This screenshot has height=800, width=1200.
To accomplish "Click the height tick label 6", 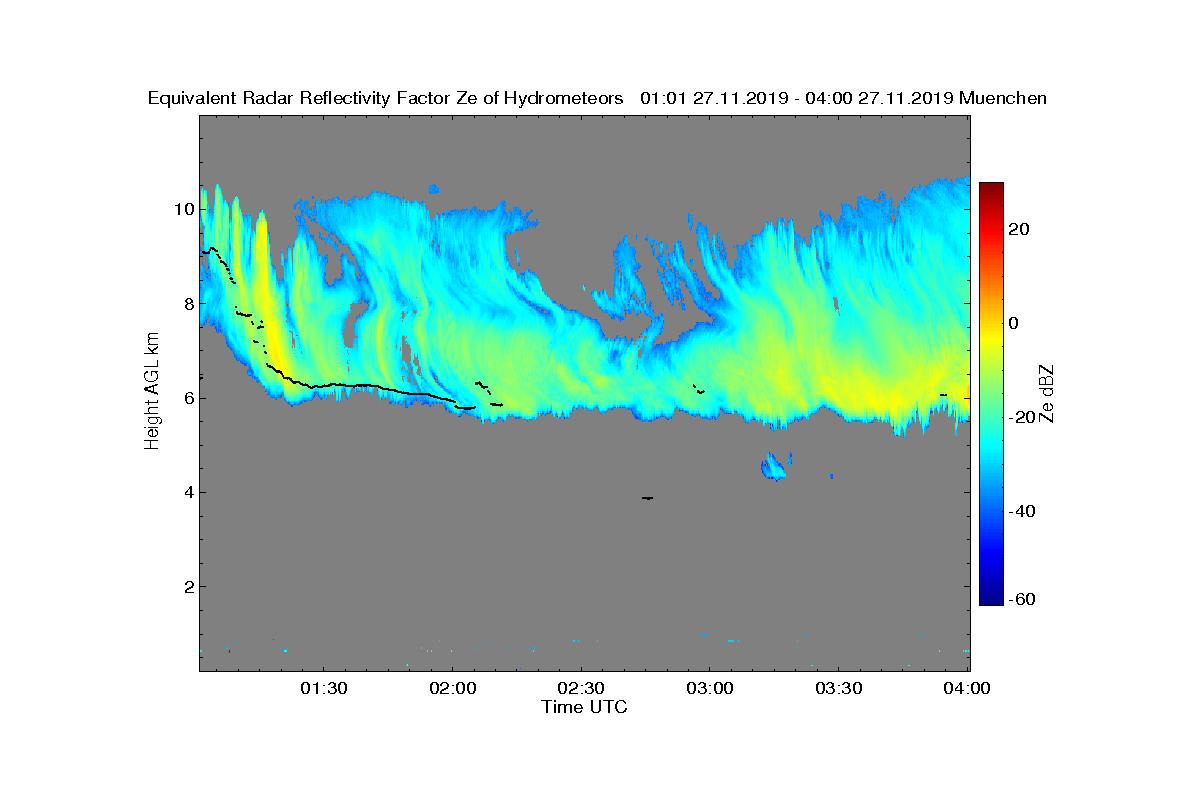I will click(x=187, y=398).
